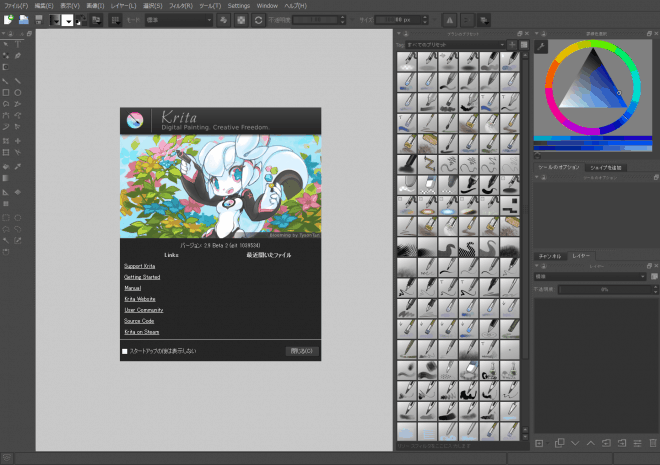The width and height of the screenshot is (660, 465).
Task: Check the don't show at startup box
Action: (125, 351)
